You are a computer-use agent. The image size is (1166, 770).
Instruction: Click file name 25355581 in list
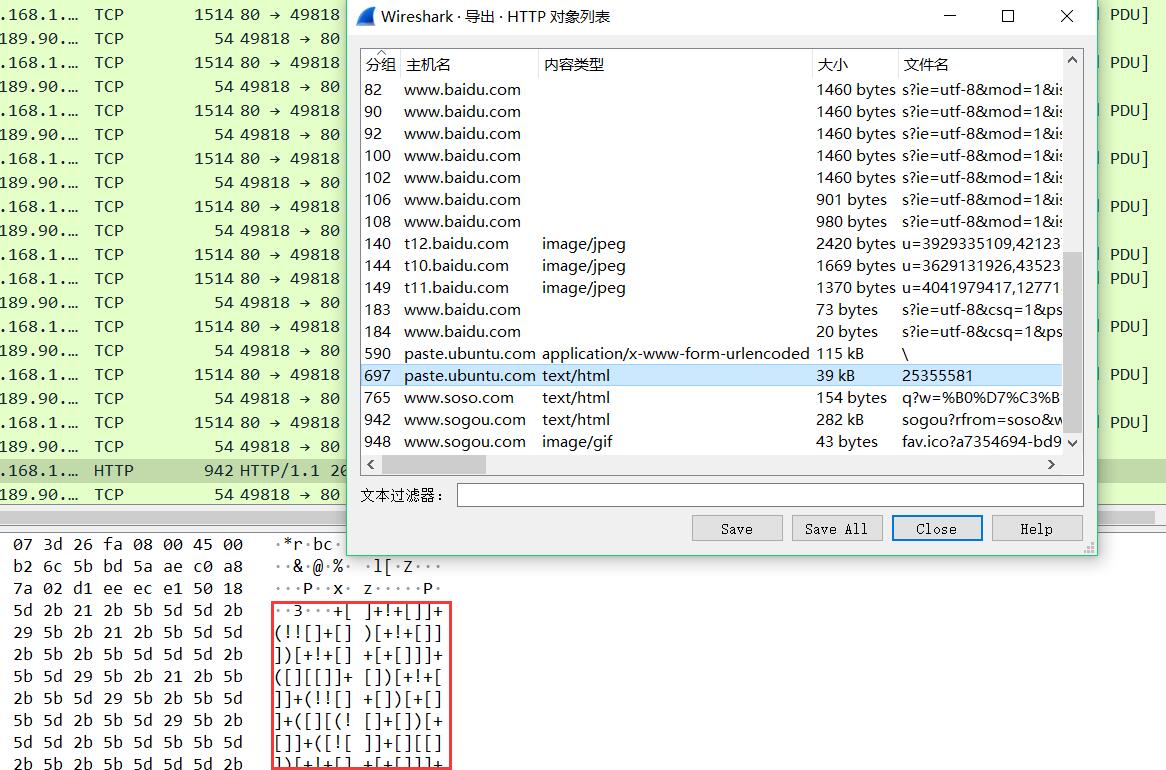pyautogui.click(x=937, y=376)
